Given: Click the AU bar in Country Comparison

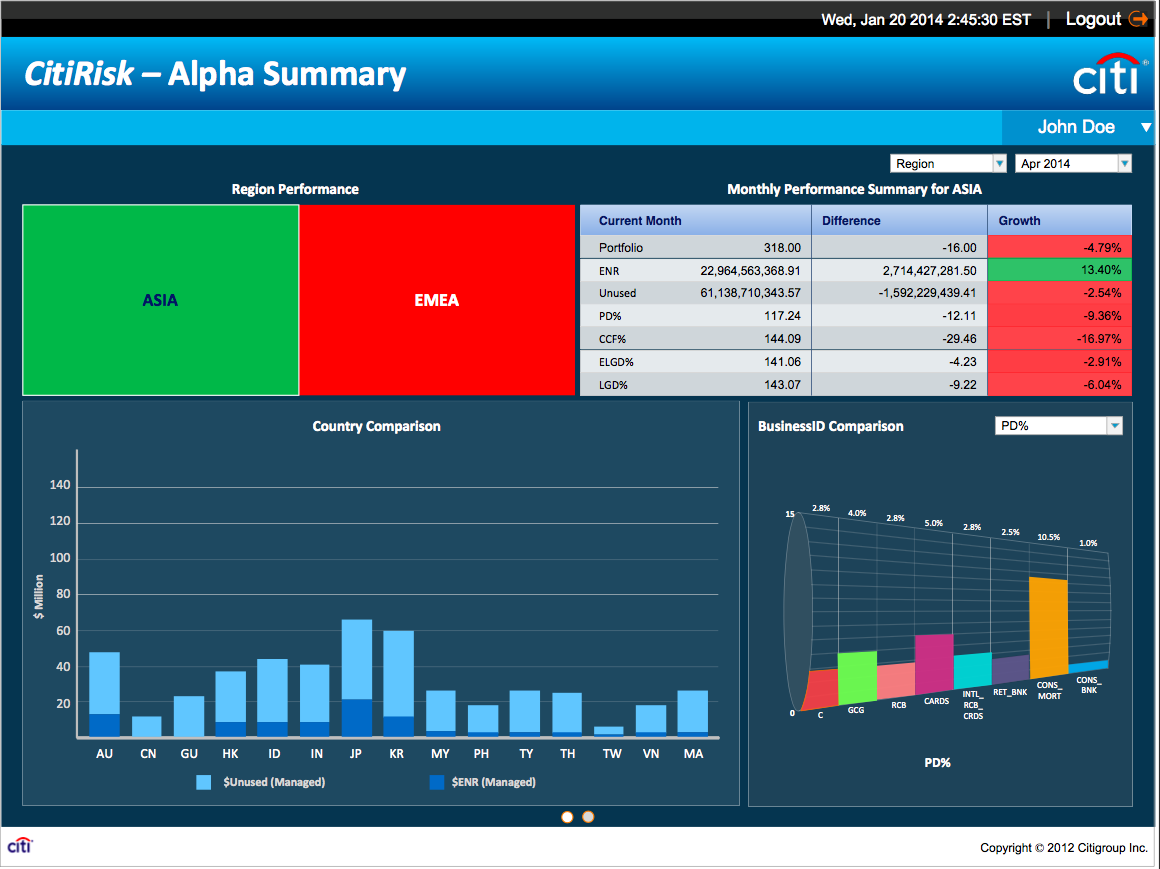Looking at the screenshot, I should [104, 694].
